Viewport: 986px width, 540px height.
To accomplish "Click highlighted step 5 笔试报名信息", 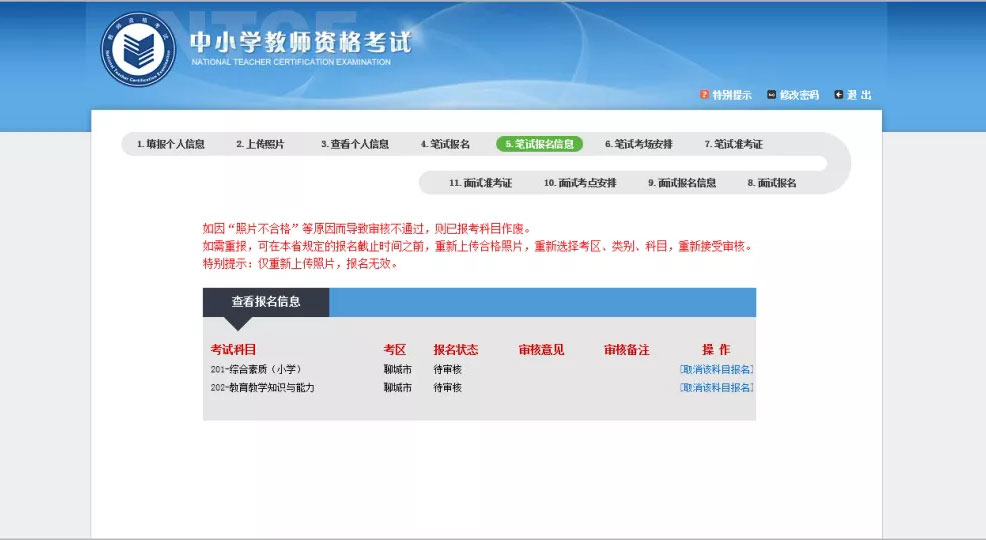I will [539, 144].
